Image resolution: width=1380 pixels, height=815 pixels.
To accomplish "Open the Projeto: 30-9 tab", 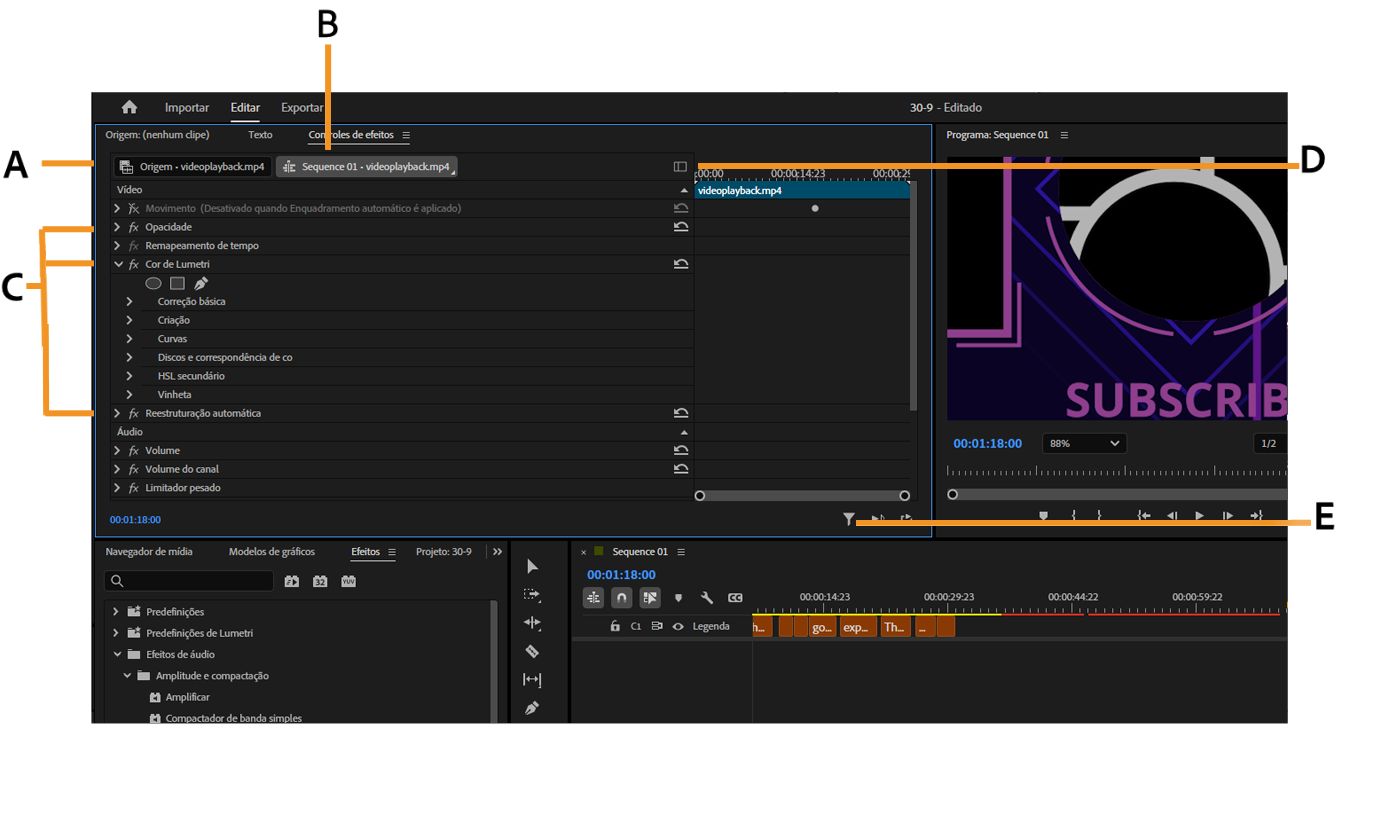I will coord(444,552).
